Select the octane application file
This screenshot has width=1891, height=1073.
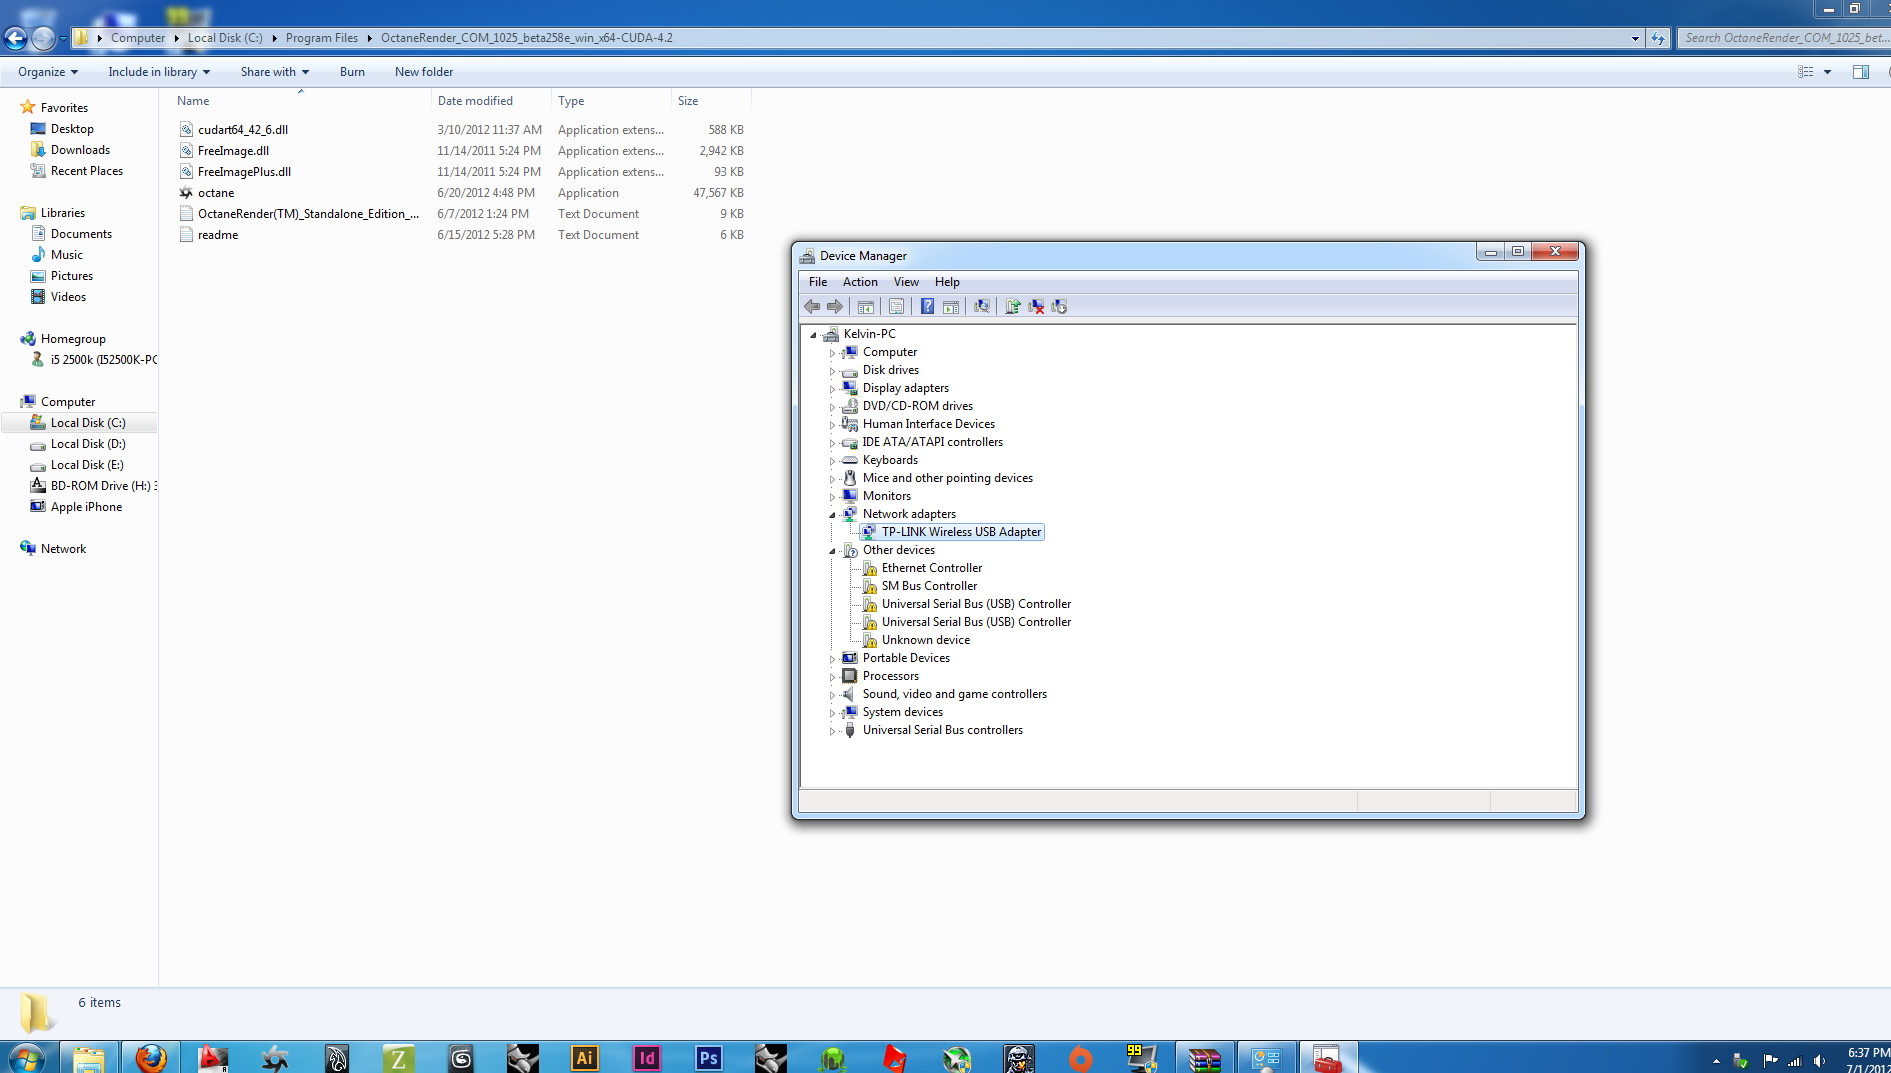[x=216, y=193]
